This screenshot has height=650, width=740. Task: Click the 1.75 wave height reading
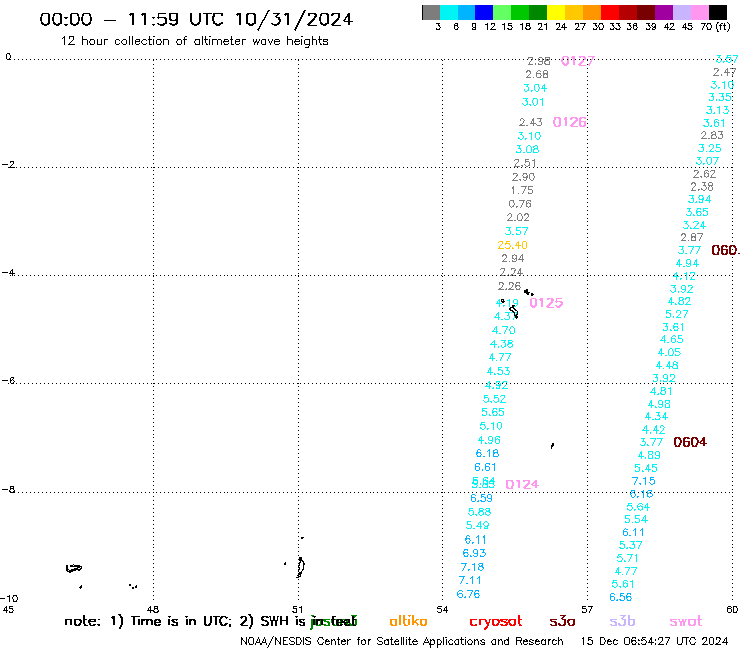point(522,190)
